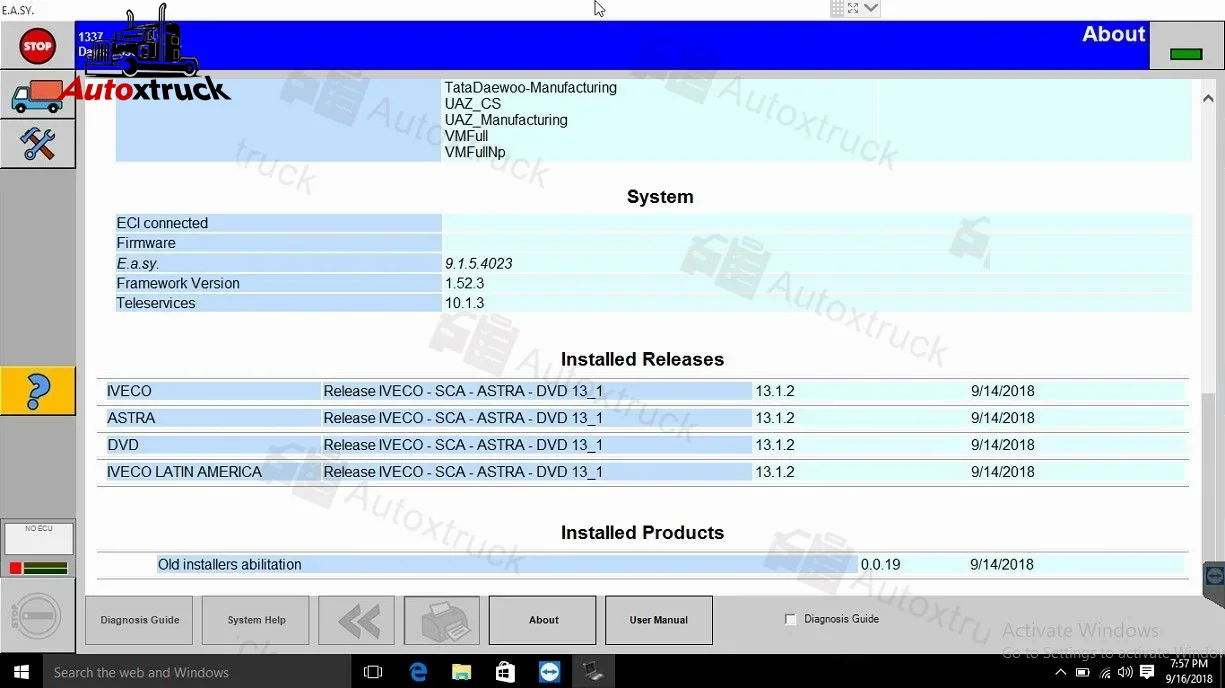Expand the top toolbar dropdown chevron
The width and height of the screenshot is (1225, 688).
point(871,8)
